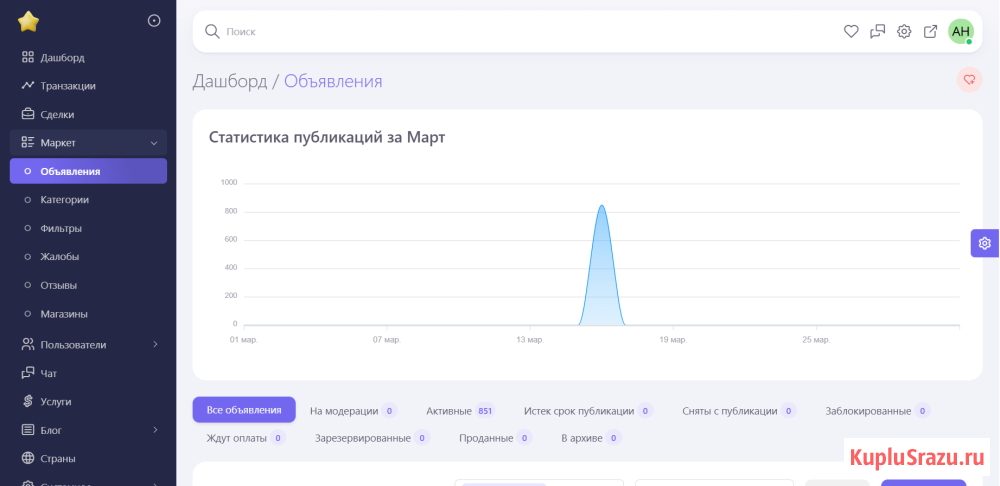The image size is (1000, 486).
Task: Open settings gear icon in top bar
Action: pos(904,31)
